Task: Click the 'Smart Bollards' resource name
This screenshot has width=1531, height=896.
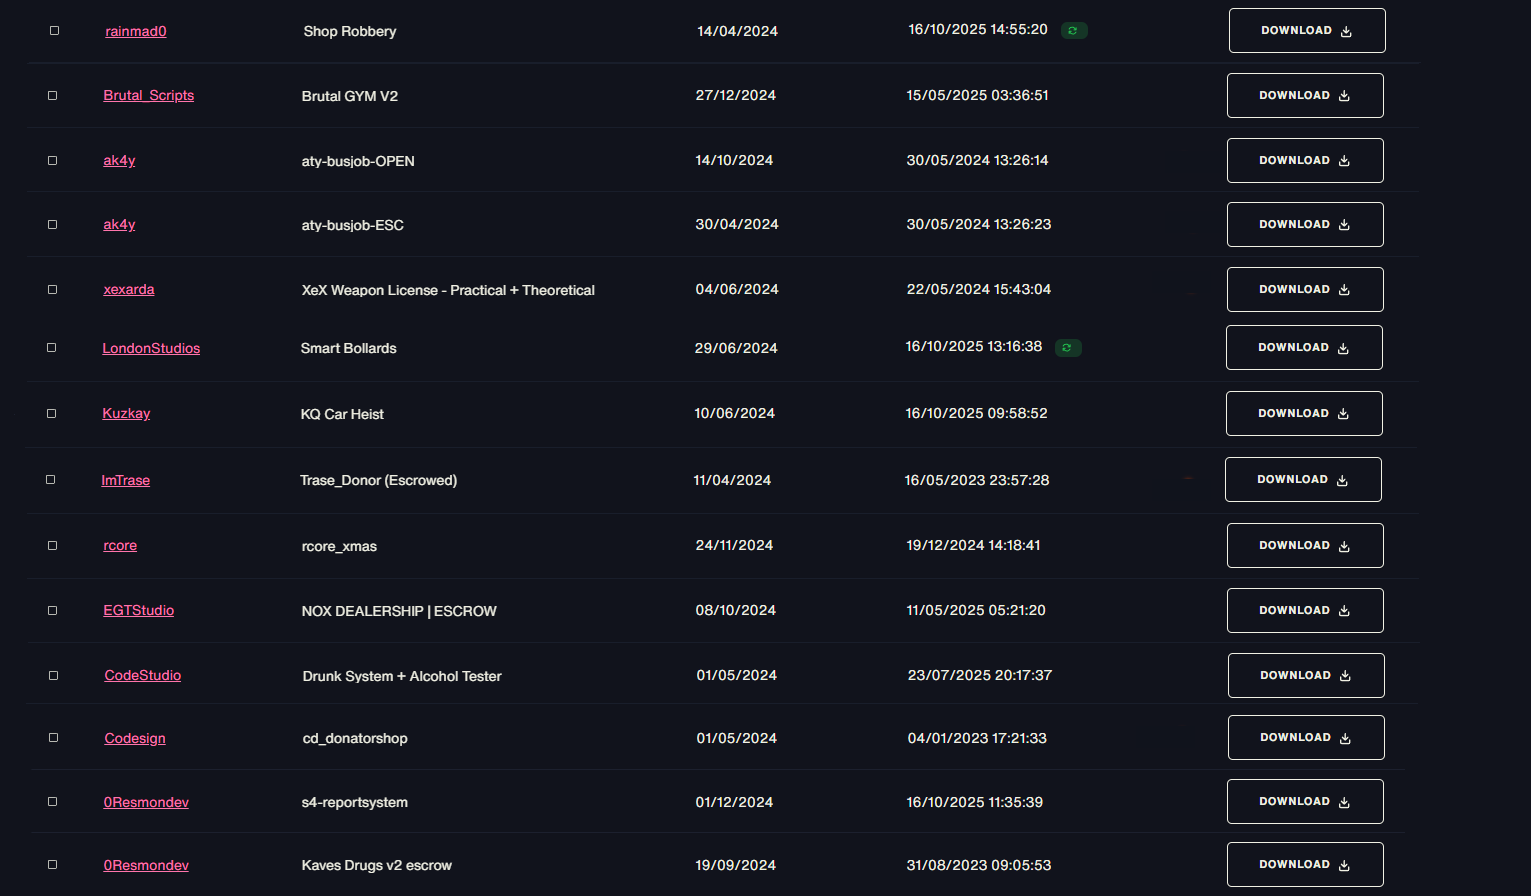Action: 349,348
